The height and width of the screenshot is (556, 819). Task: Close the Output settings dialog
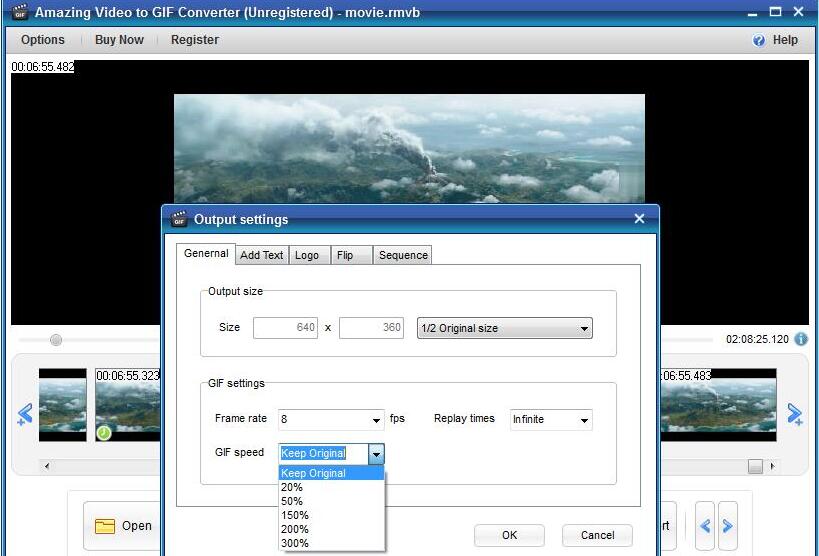point(639,219)
